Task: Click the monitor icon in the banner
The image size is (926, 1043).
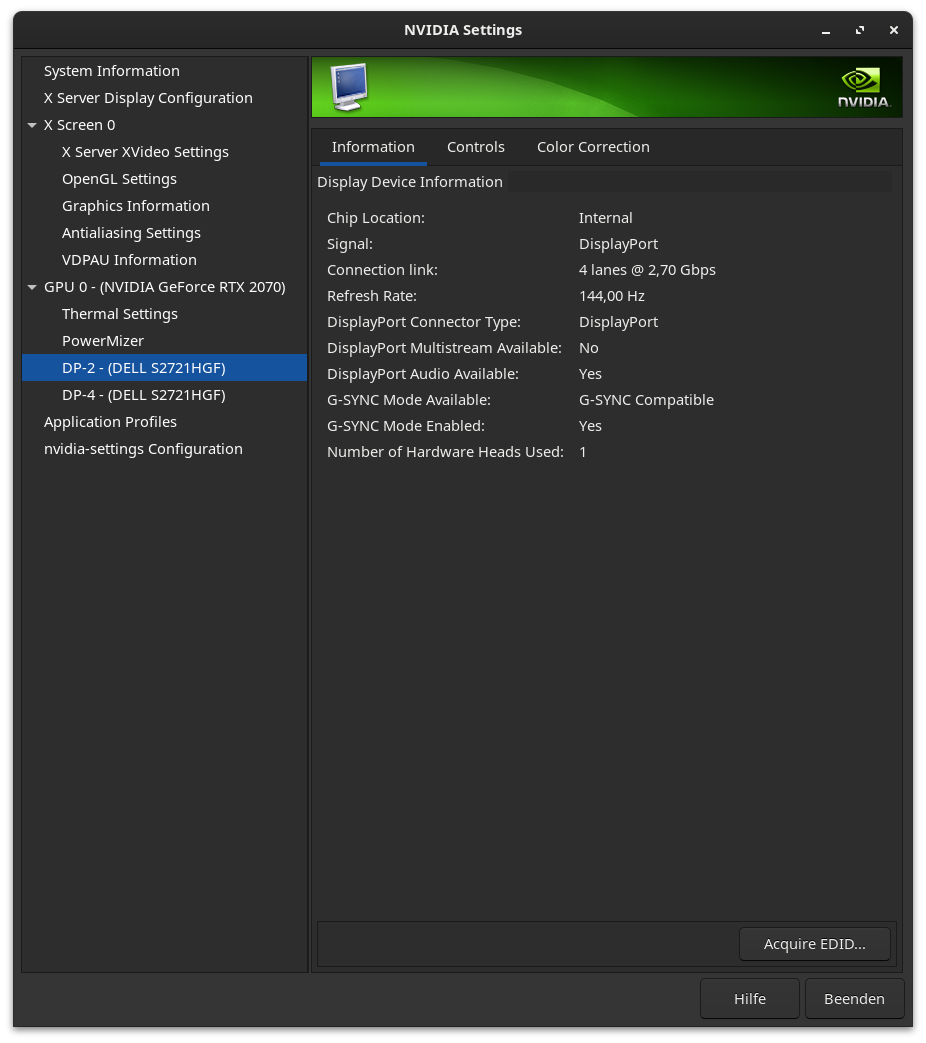Action: [349, 86]
